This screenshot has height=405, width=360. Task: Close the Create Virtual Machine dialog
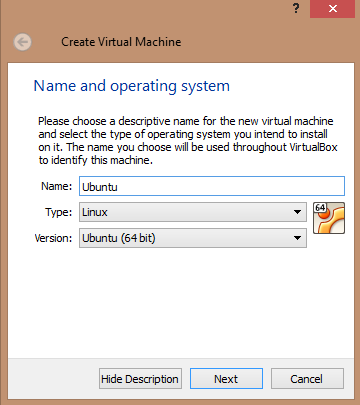(x=332, y=9)
